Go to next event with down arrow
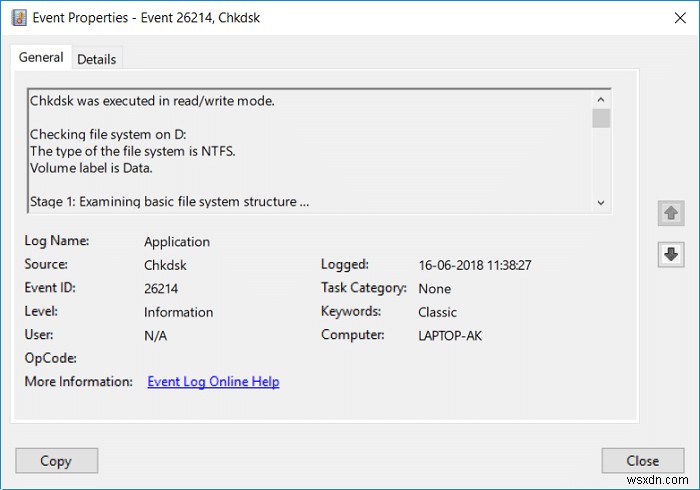Screen dimensions: 700x490 (x=671, y=254)
